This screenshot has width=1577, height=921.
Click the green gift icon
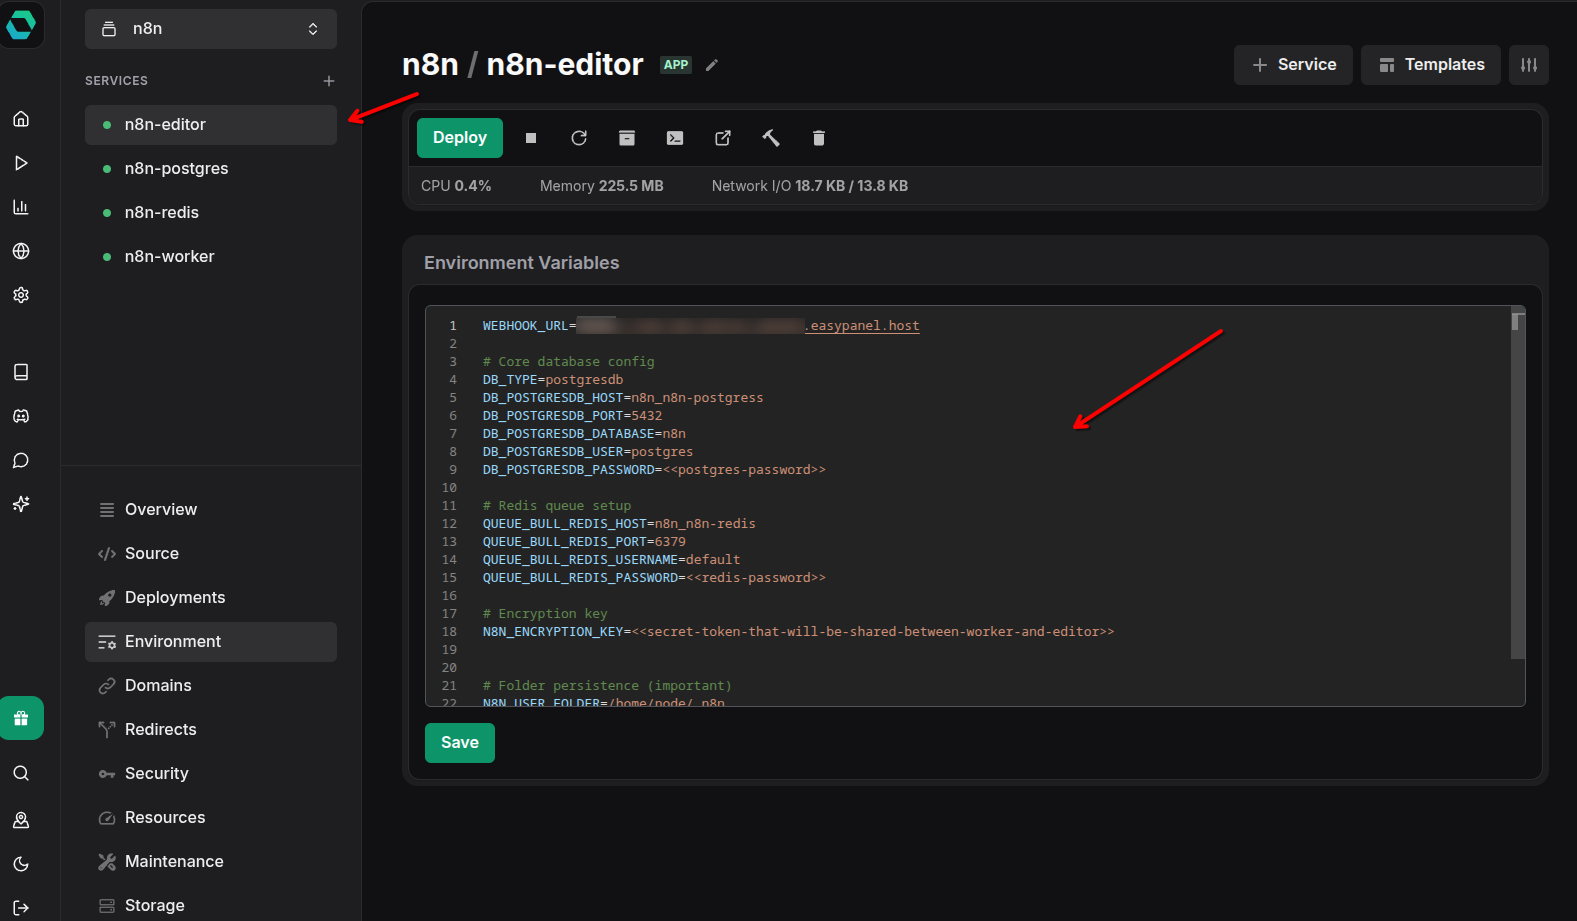click(x=21, y=718)
